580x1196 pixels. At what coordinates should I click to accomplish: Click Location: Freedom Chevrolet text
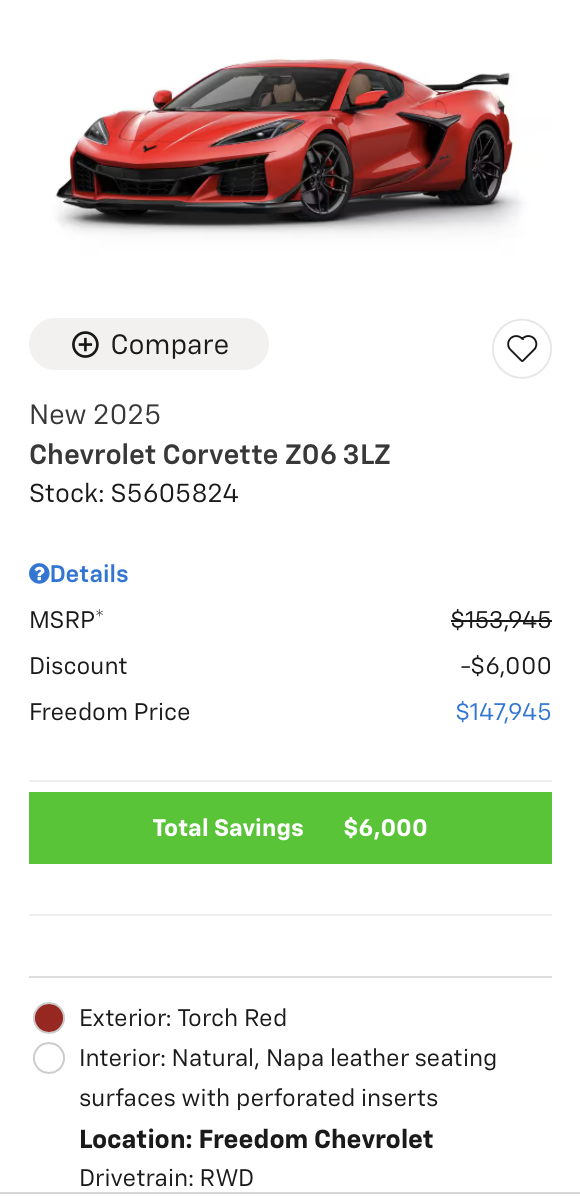tap(256, 1140)
